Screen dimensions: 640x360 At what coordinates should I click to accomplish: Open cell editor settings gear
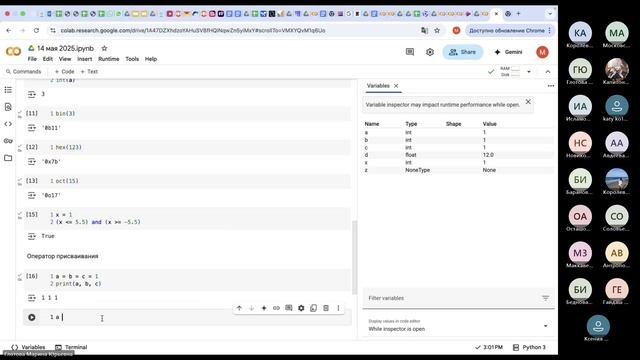tap(301, 308)
